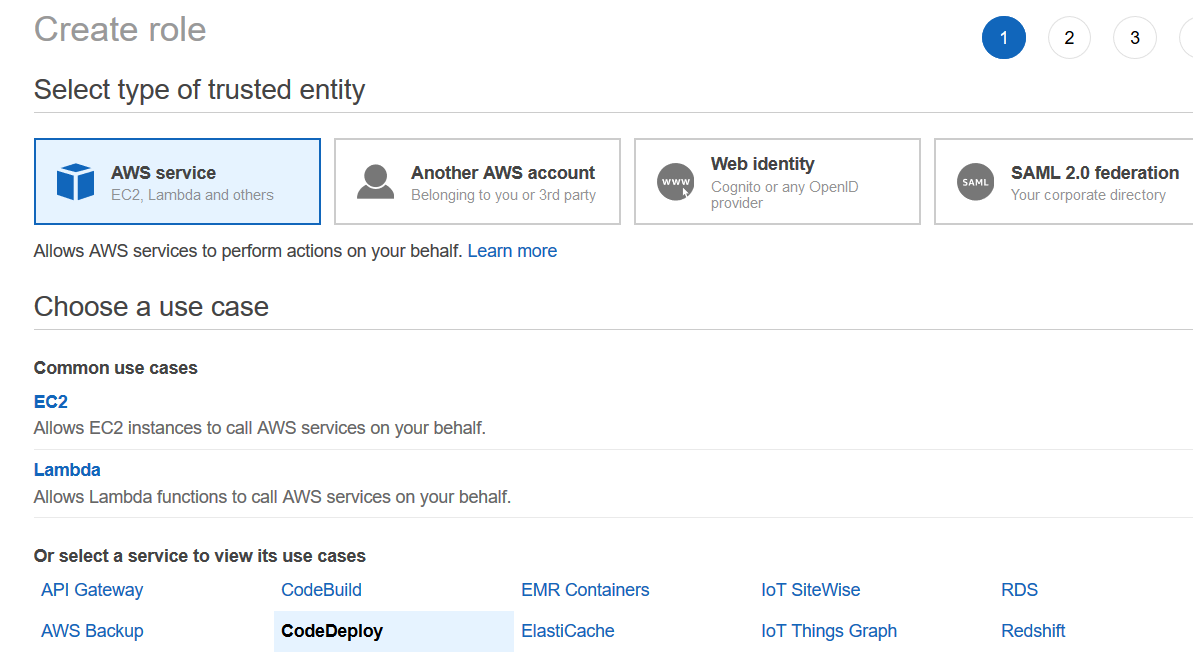Image resolution: width=1193 pixels, height=662 pixels.
Task: Click the 'Choose a use case' heading
Action: click(151, 307)
